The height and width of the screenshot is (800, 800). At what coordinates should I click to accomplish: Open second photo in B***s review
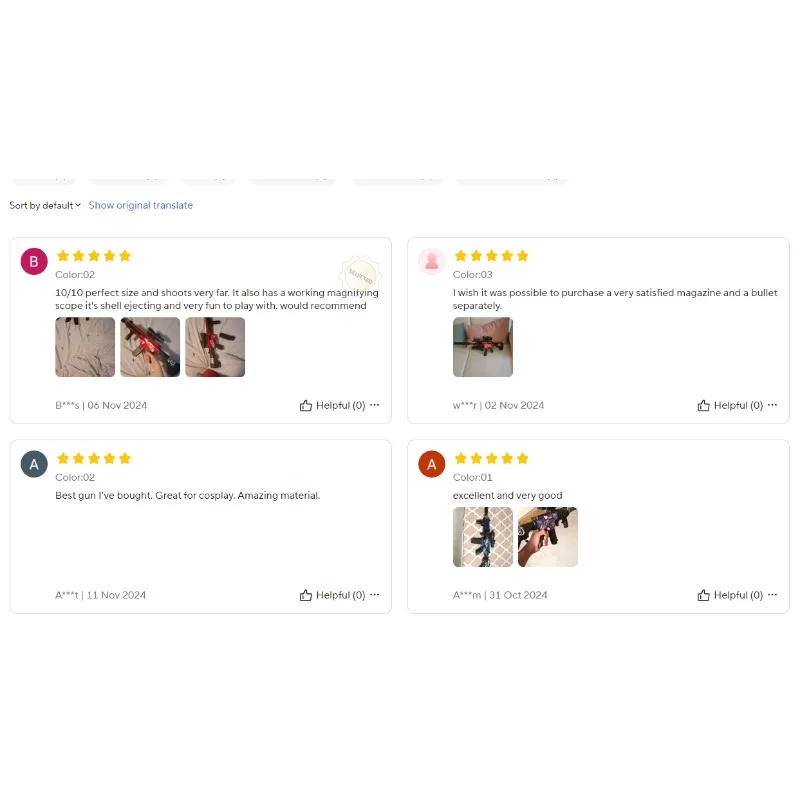click(x=150, y=347)
